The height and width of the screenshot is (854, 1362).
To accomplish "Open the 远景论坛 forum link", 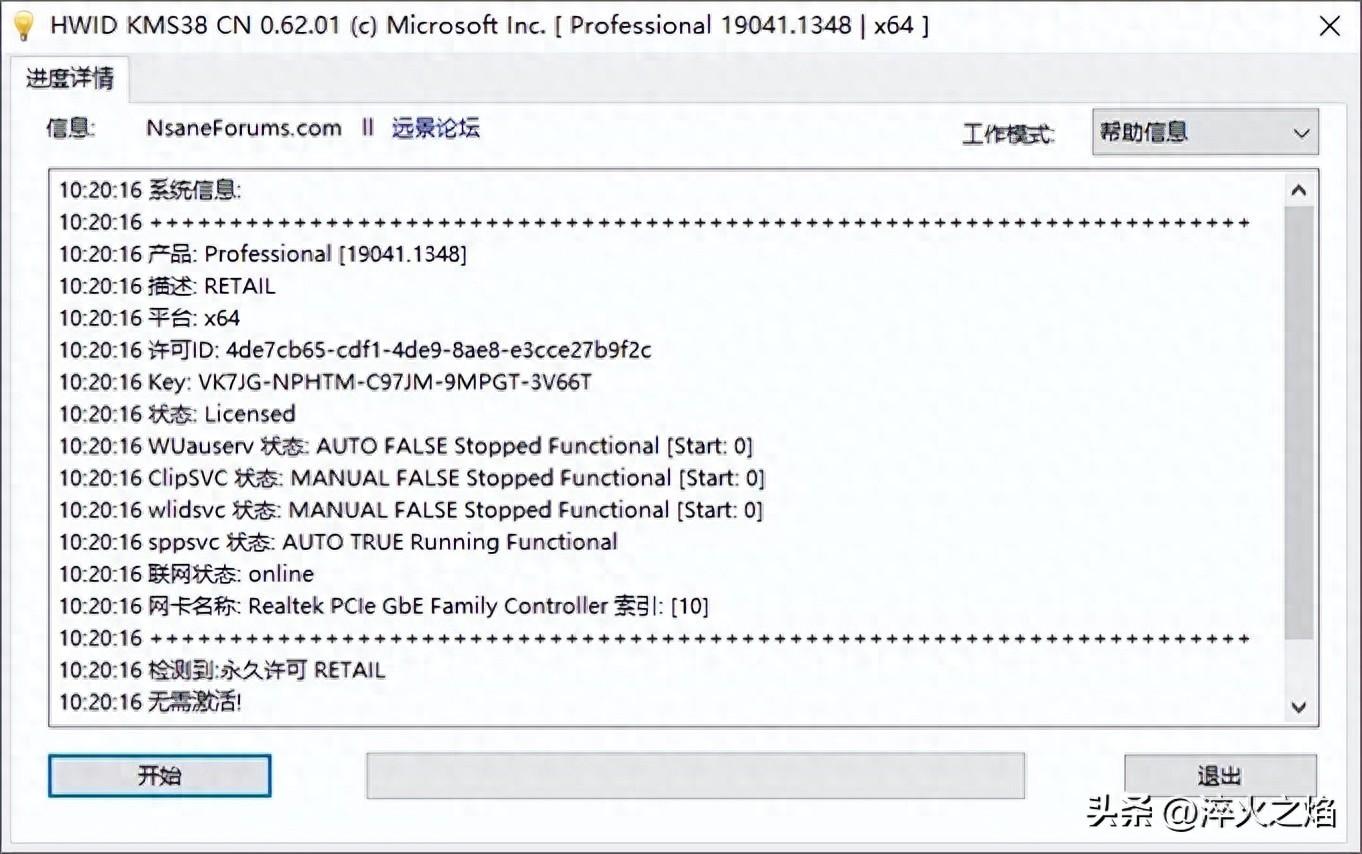I will coord(437,128).
